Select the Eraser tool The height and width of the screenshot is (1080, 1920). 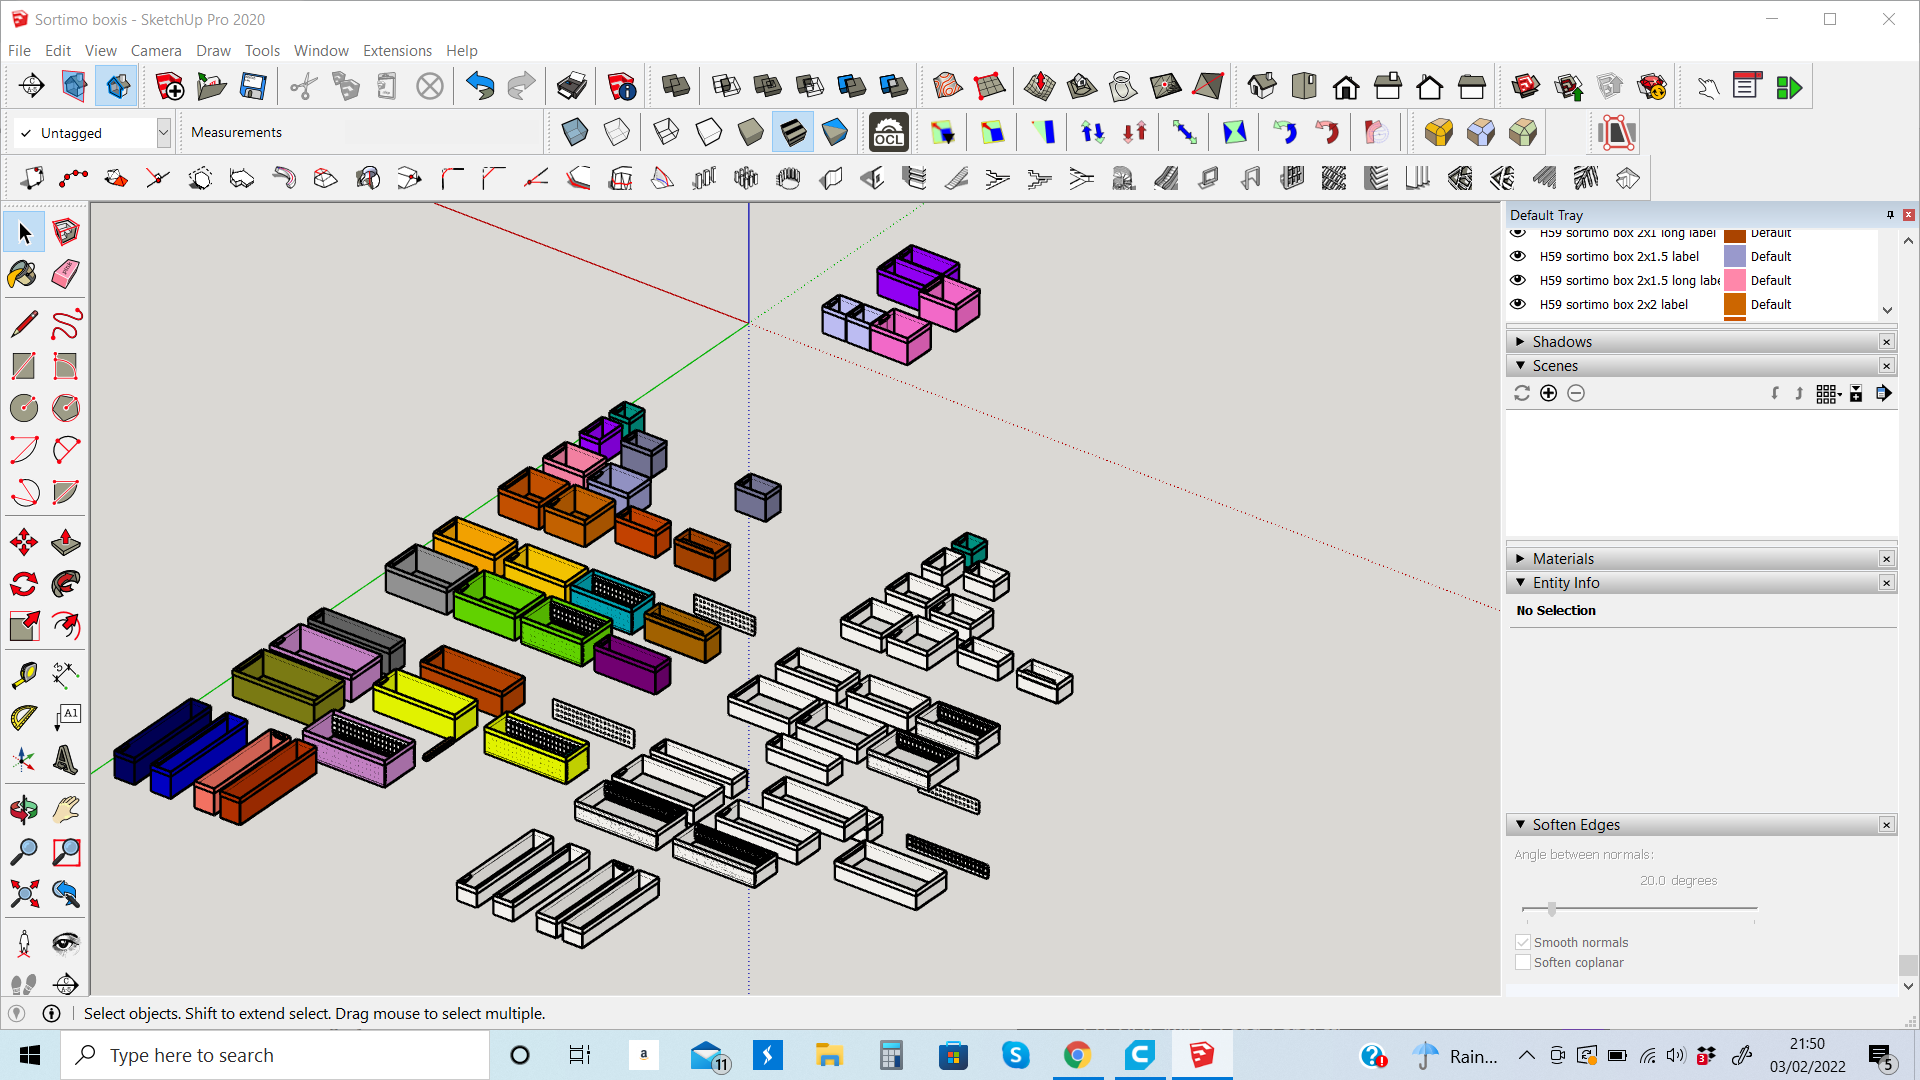click(65, 274)
